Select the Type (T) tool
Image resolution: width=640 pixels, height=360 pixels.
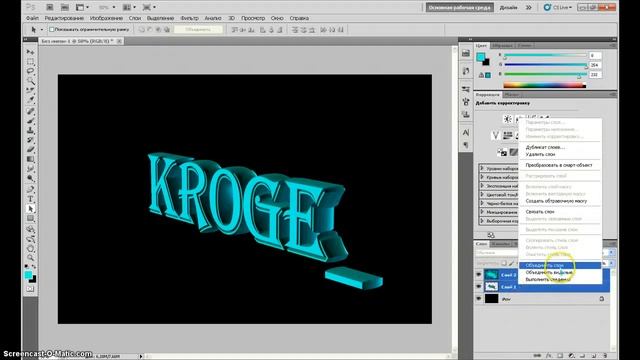(x=31, y=199)
